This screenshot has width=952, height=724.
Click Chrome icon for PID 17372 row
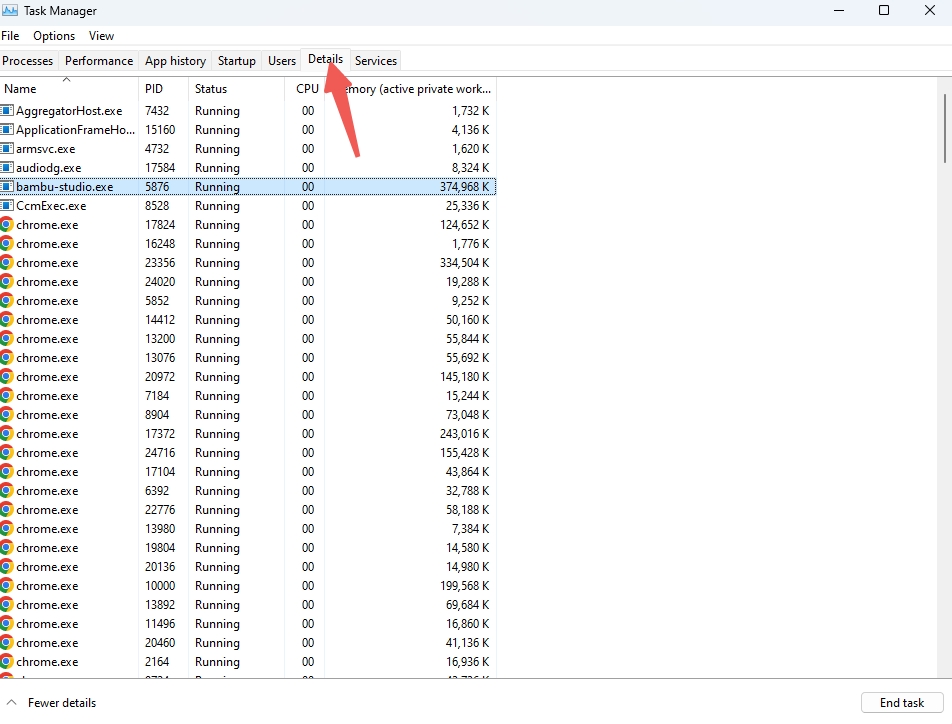pyautogui.click(x=7, y=434)
